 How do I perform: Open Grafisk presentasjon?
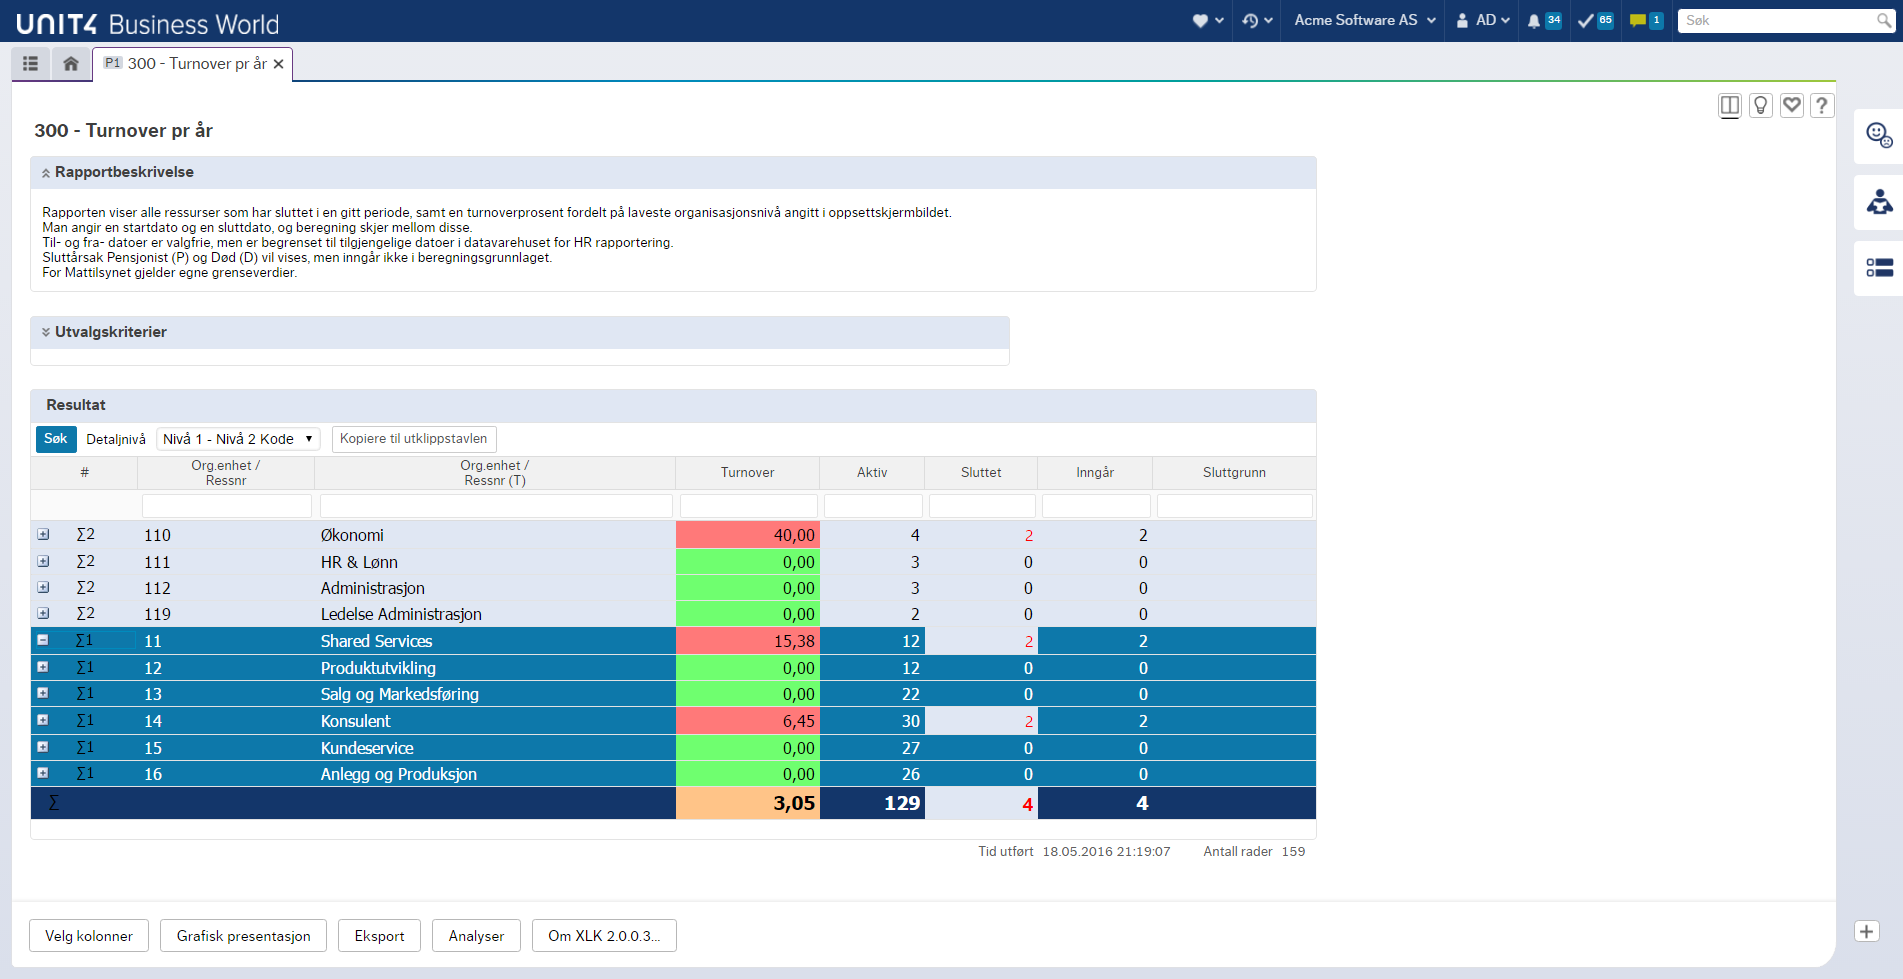(244, 936)
